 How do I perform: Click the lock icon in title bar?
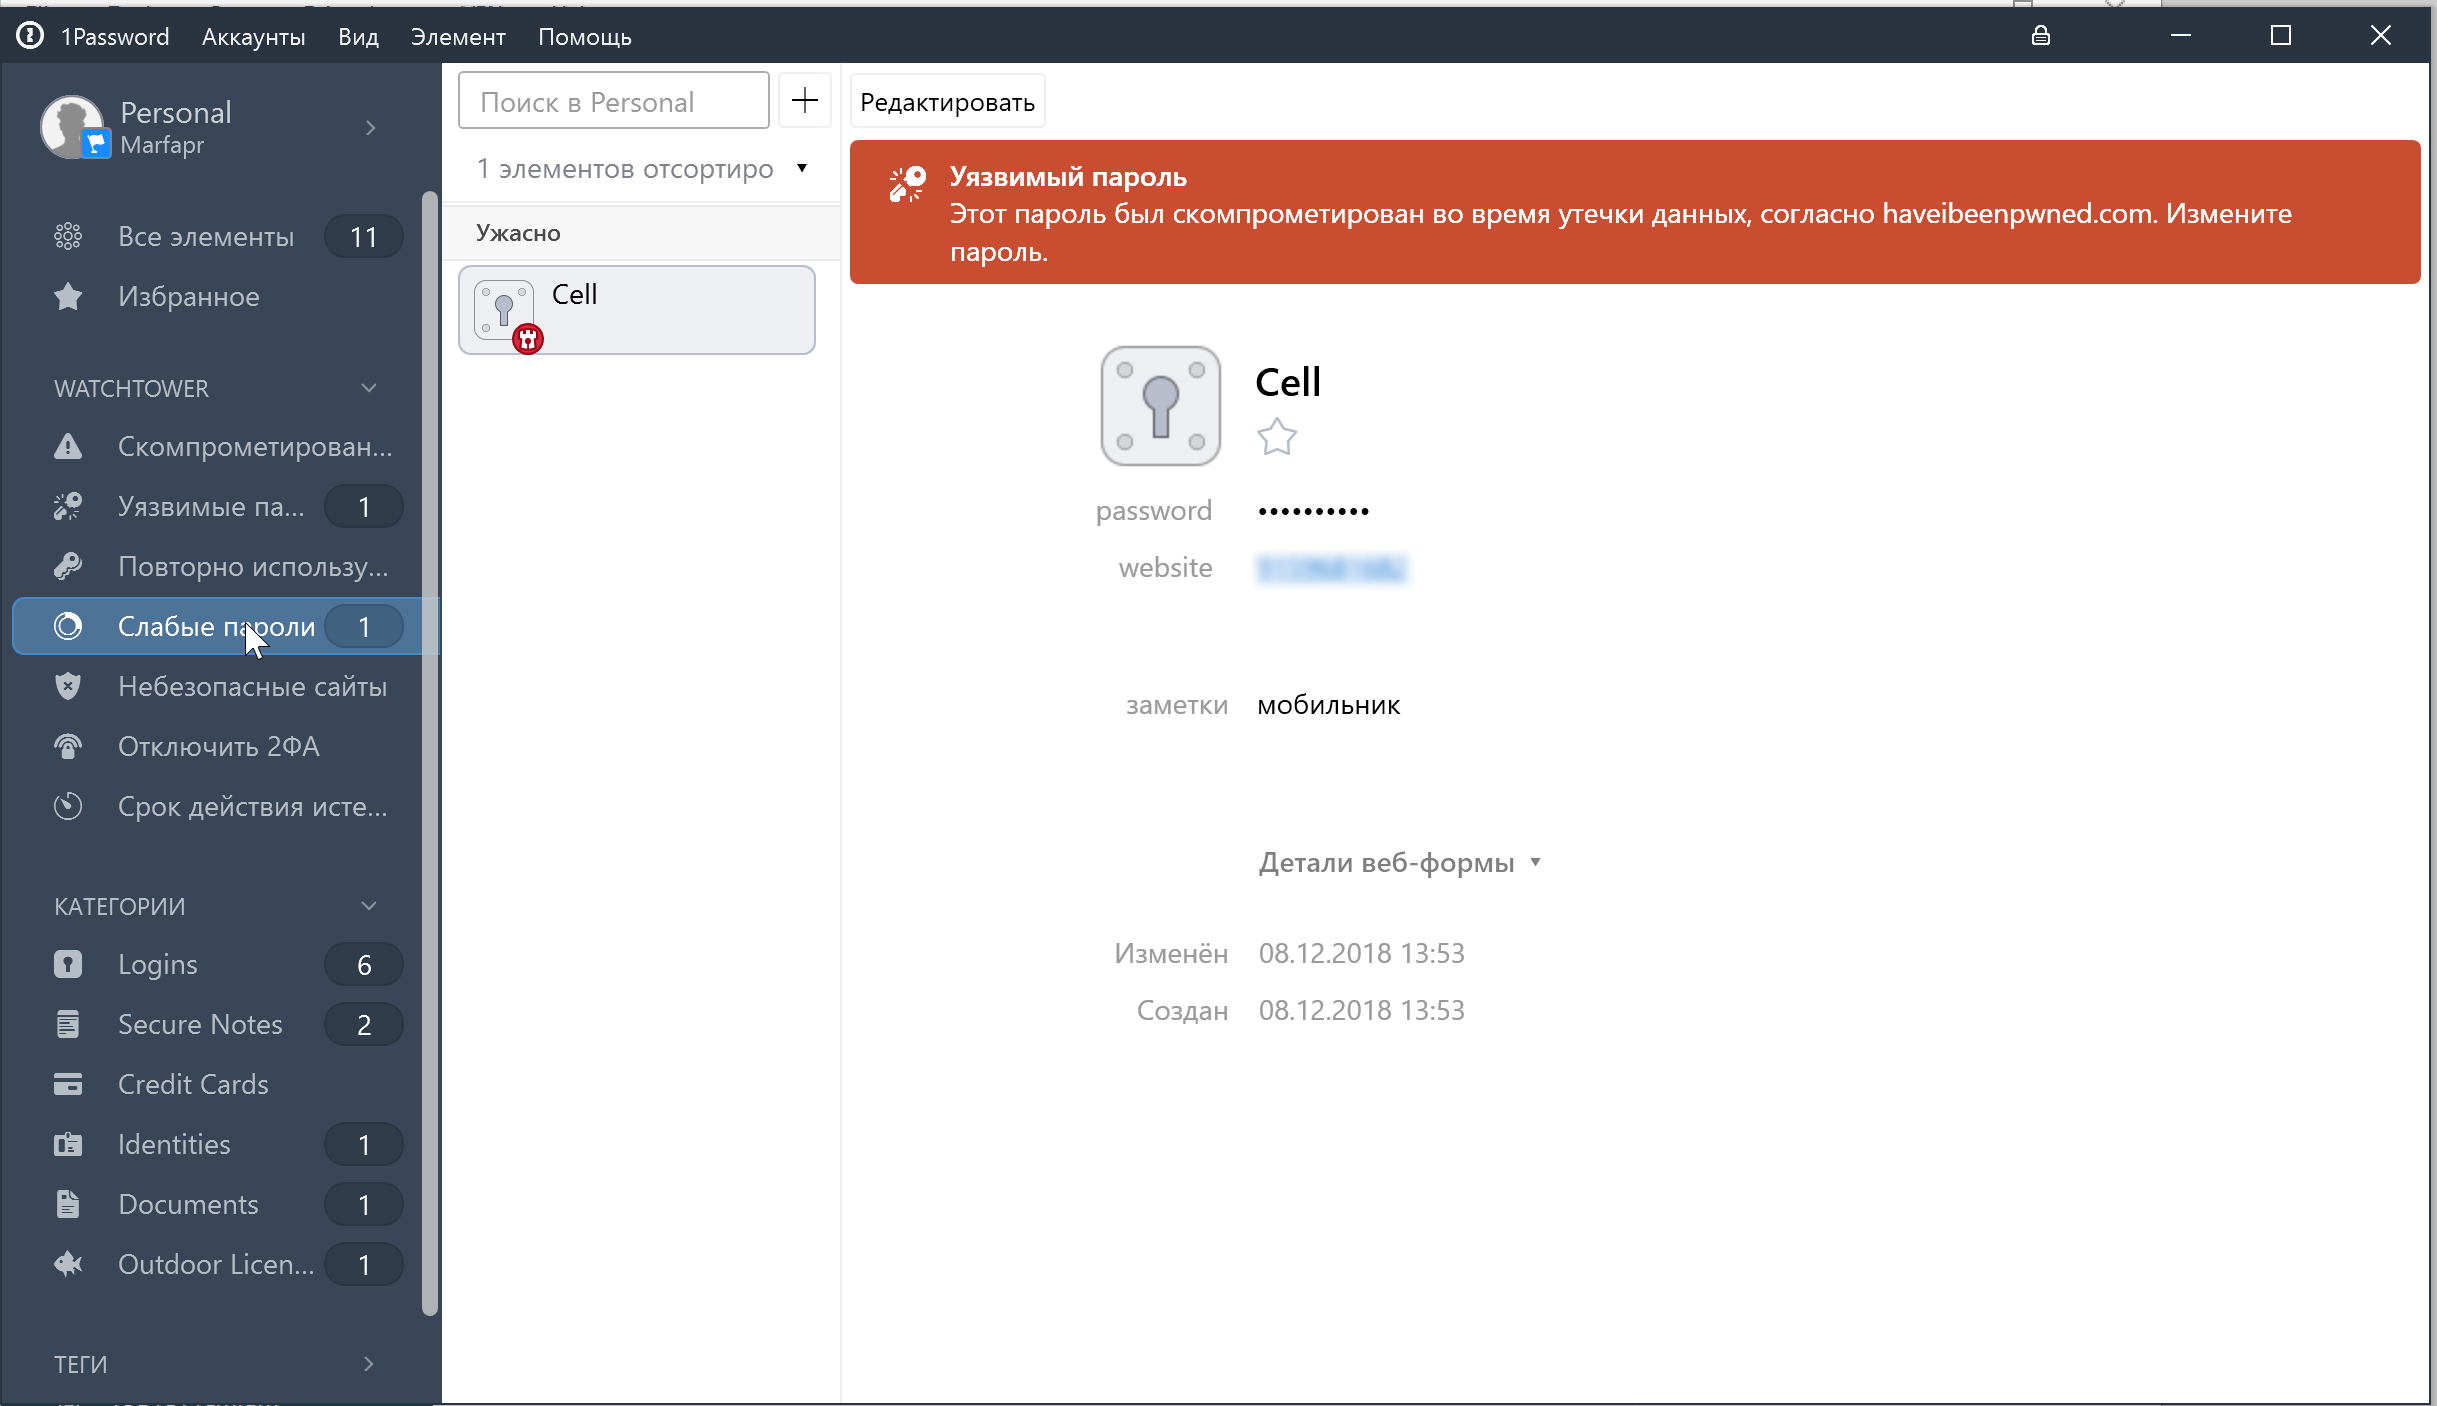click(x=2040, y=36)
